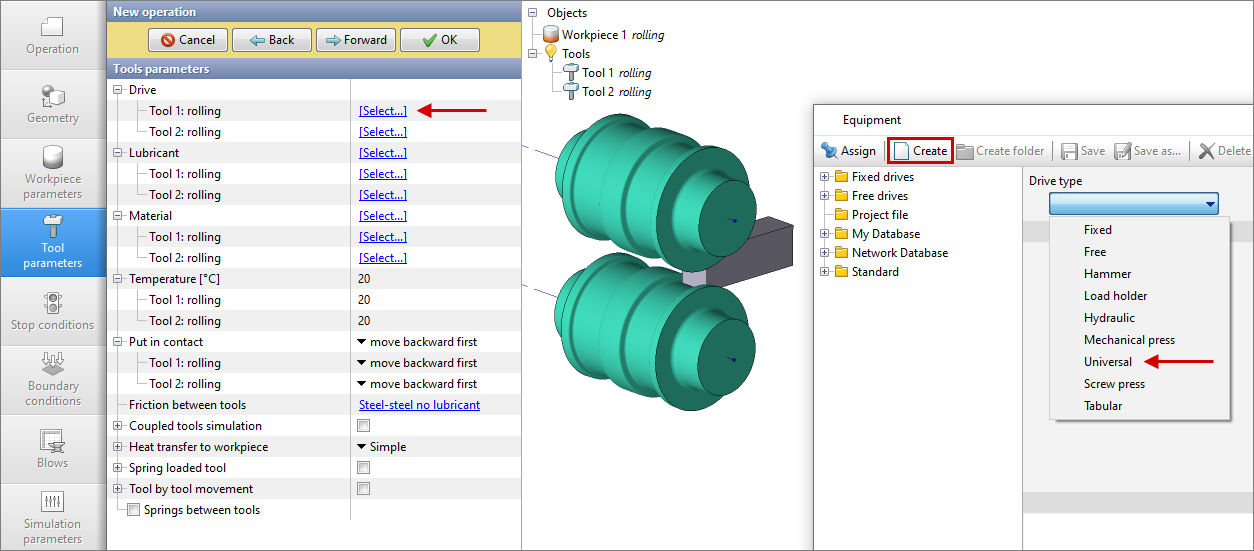Click Create in Equipment toolbar
This screenshot has height=551, width=1254.
pos(919,151)
